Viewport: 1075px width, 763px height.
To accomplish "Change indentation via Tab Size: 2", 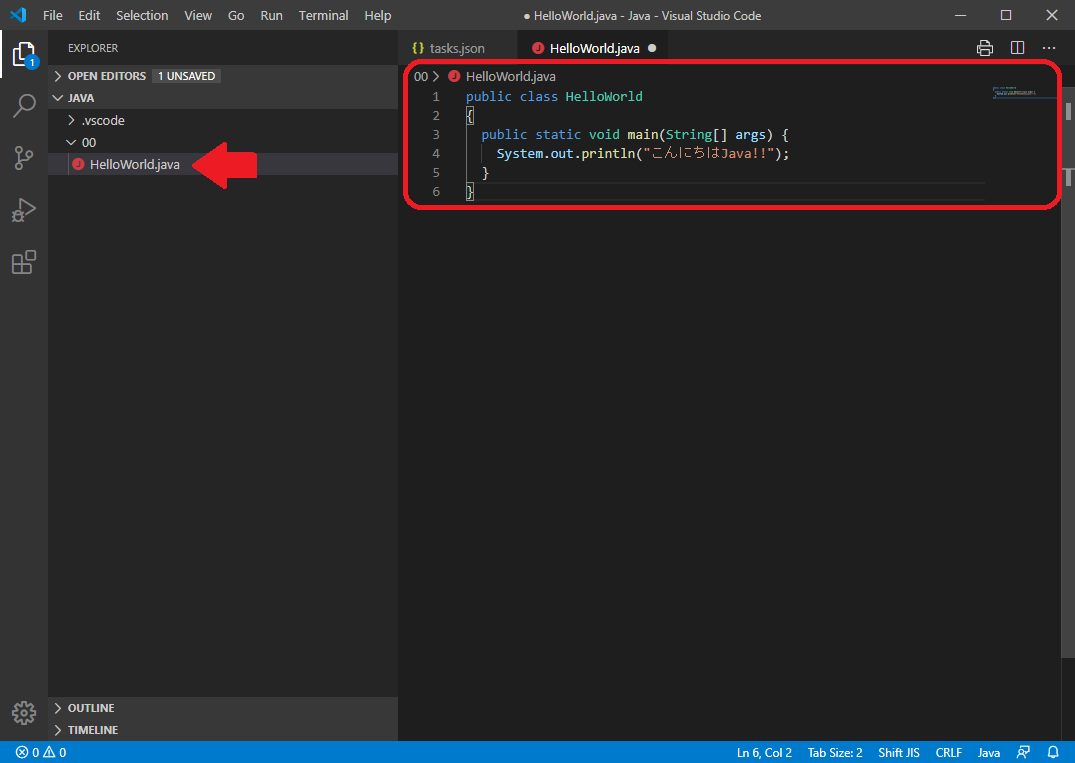I will coord(835,752).
